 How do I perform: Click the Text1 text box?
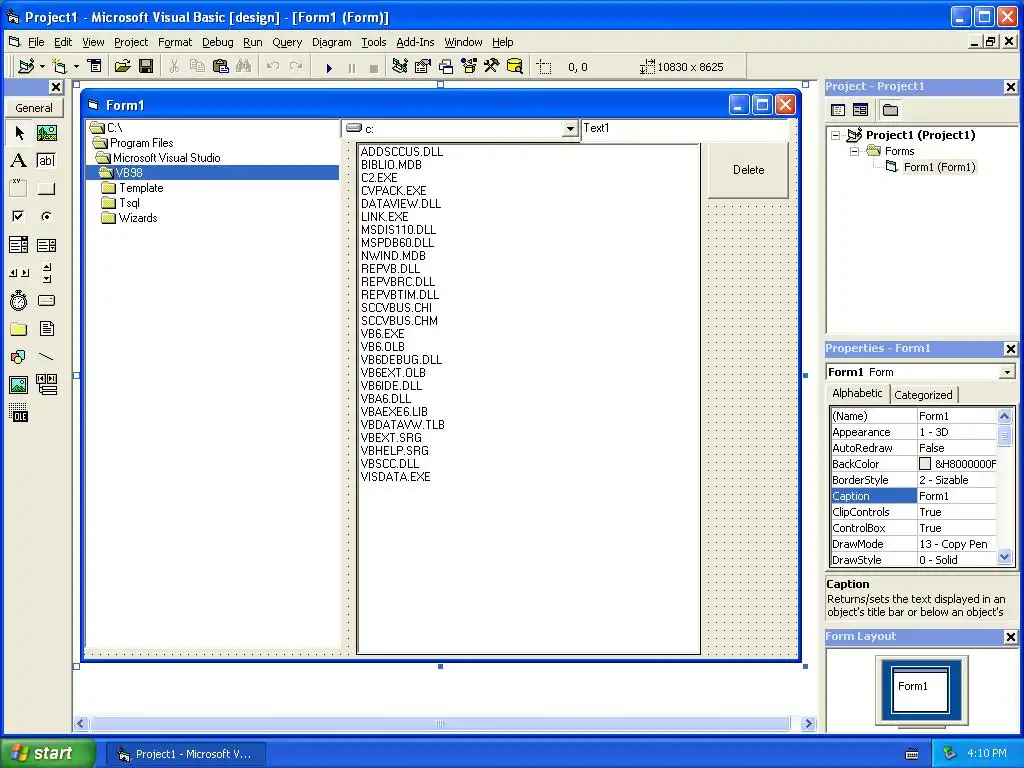684,129
